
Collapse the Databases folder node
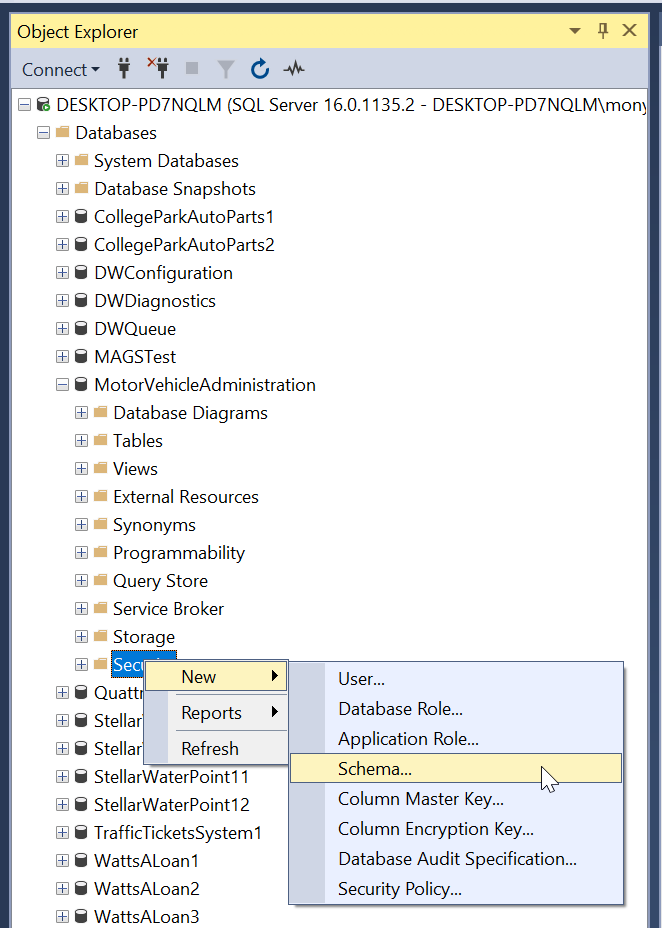[43, 133]
